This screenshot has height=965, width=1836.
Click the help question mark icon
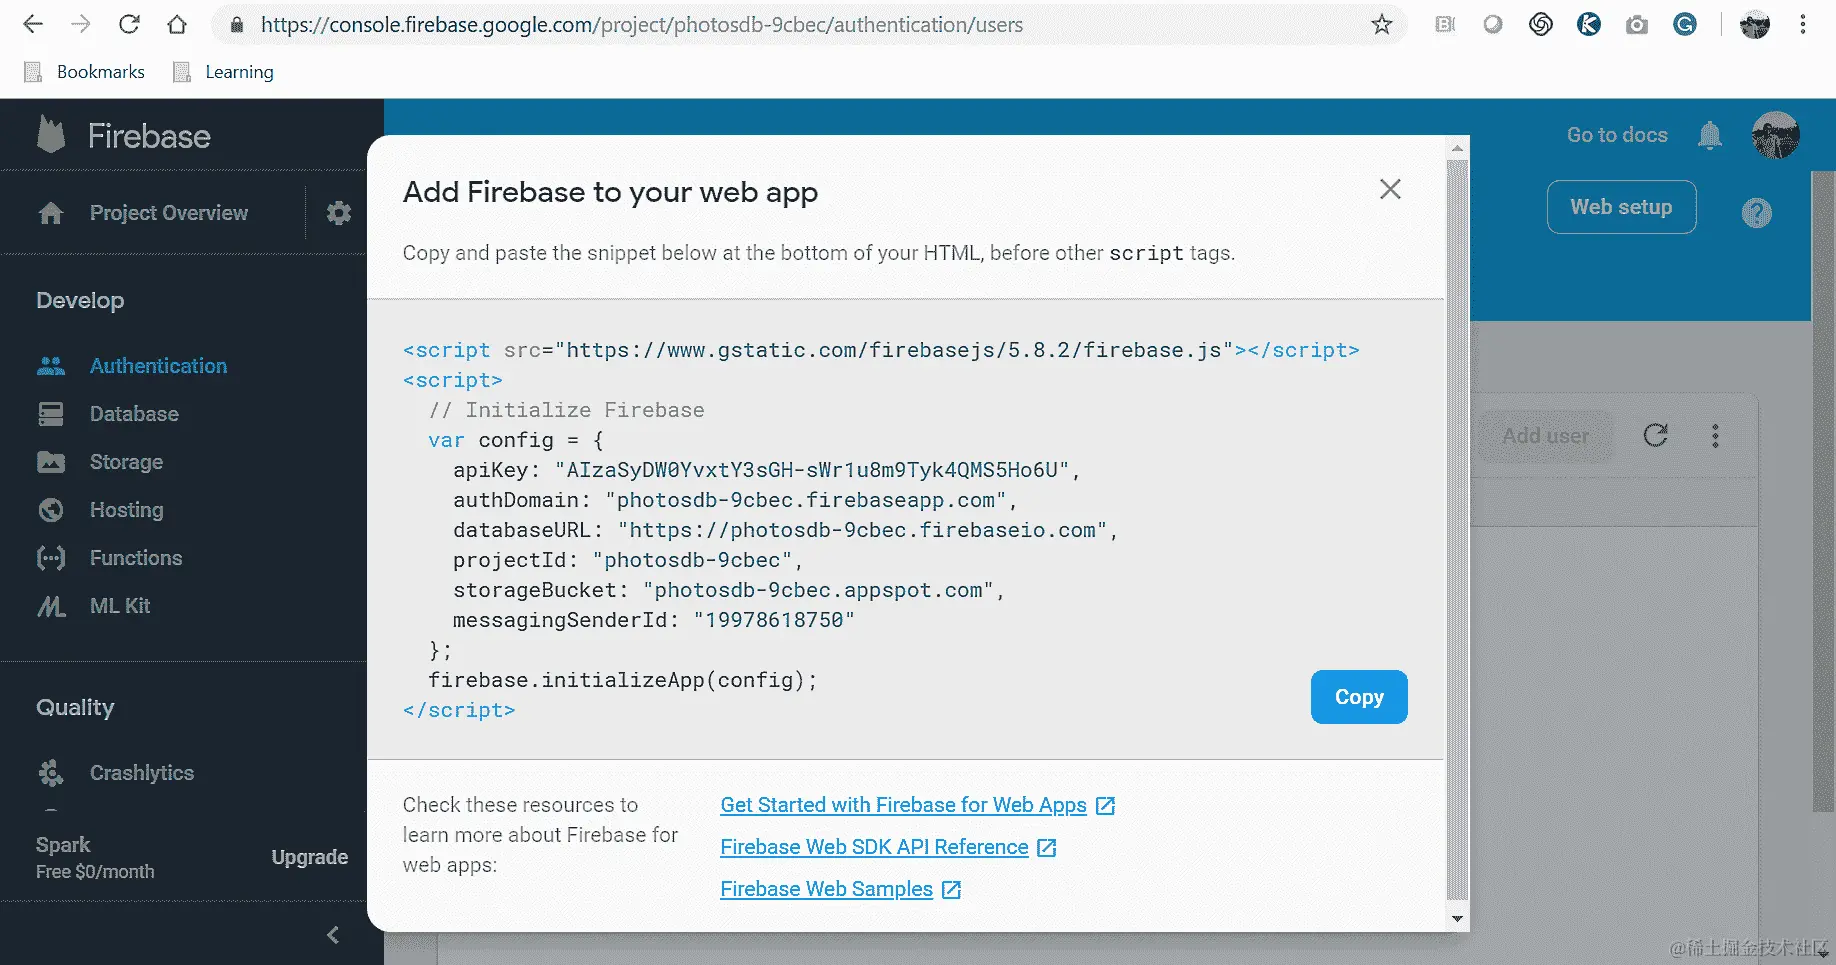point(1756,213)
